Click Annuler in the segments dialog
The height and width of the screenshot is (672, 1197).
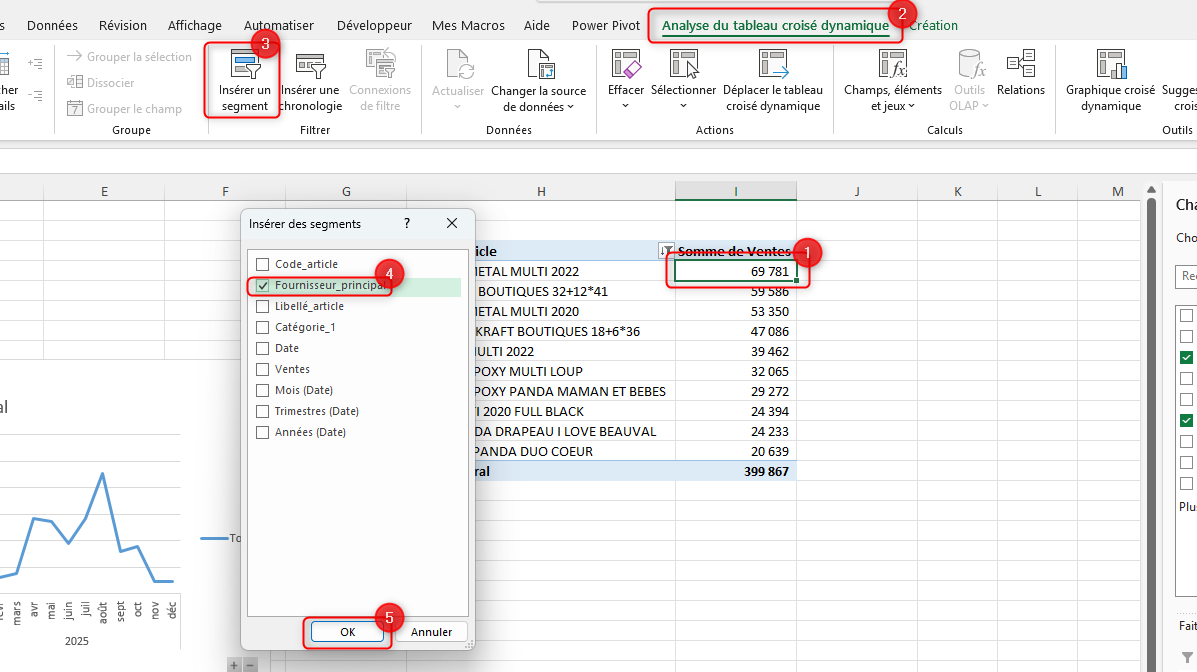tap(431, 632)
